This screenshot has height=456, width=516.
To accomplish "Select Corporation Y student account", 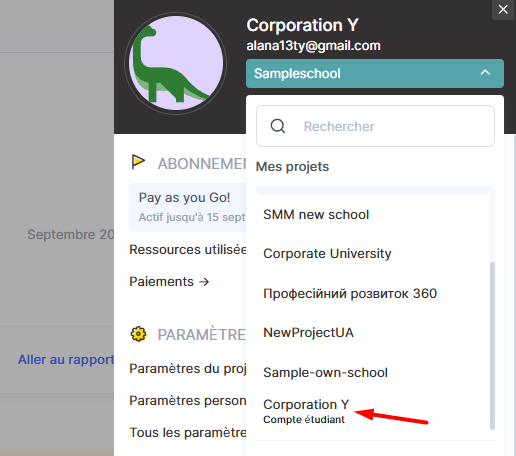I will point(306,411).
